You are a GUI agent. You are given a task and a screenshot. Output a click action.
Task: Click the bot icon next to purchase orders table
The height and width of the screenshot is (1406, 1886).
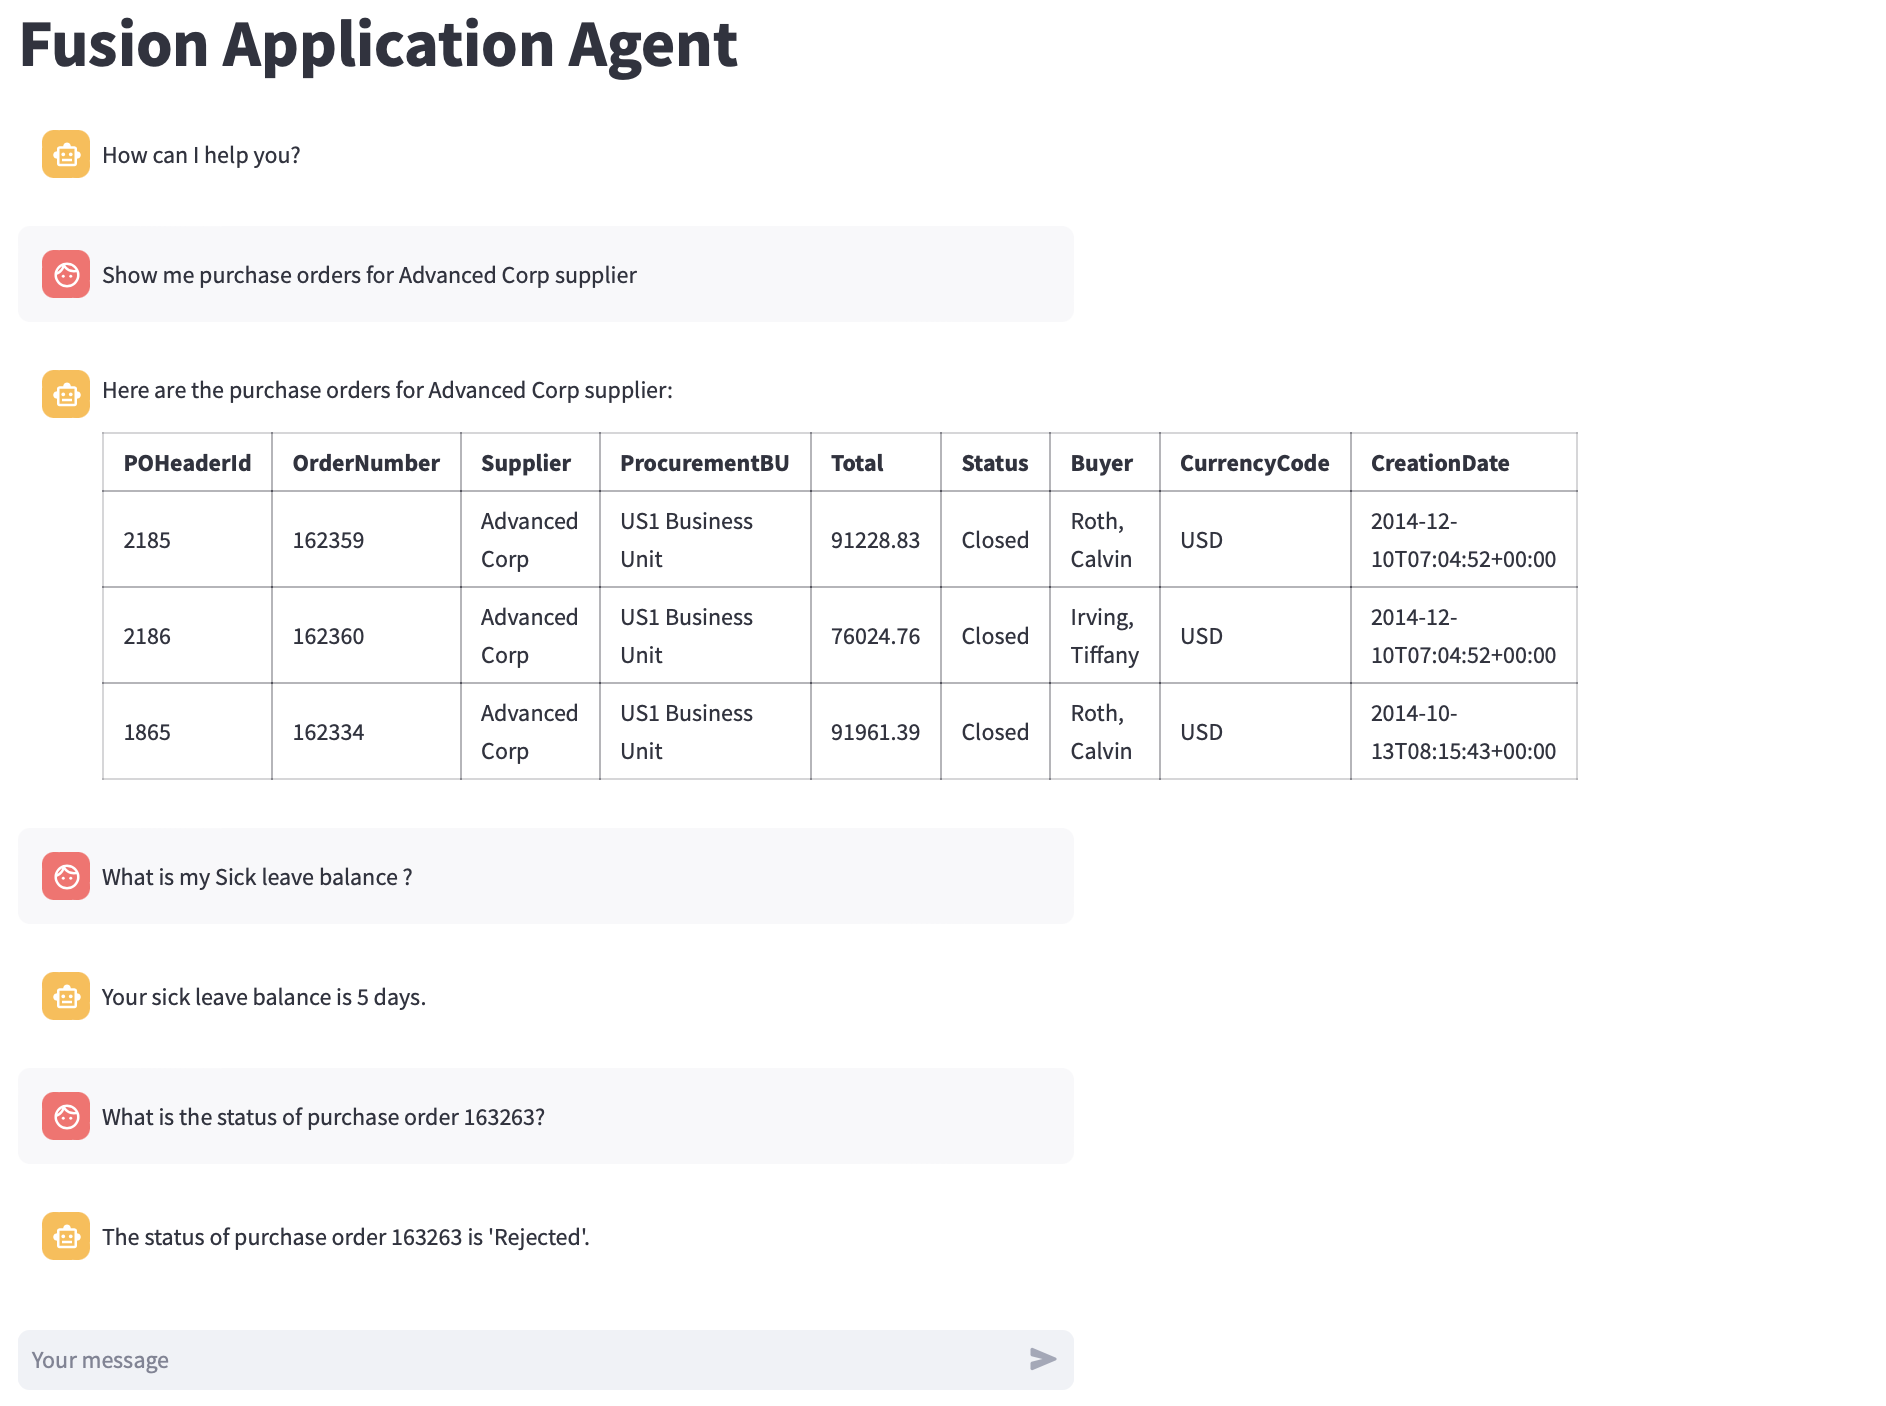click(x=64, y=394)
